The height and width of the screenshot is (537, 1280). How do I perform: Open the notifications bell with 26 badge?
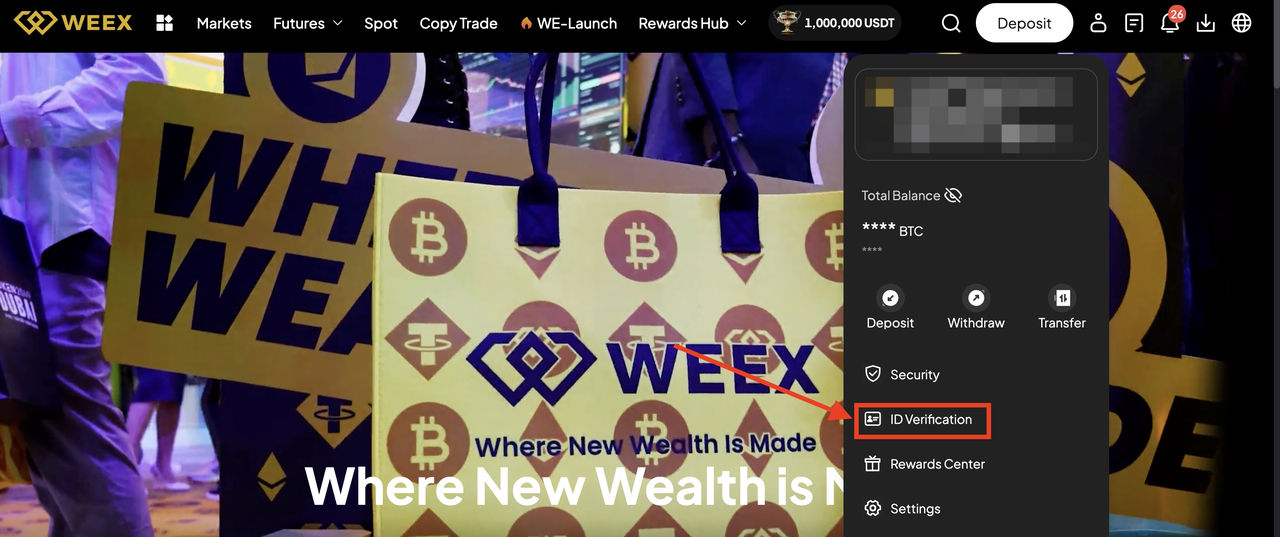[x=1171, y=21]
